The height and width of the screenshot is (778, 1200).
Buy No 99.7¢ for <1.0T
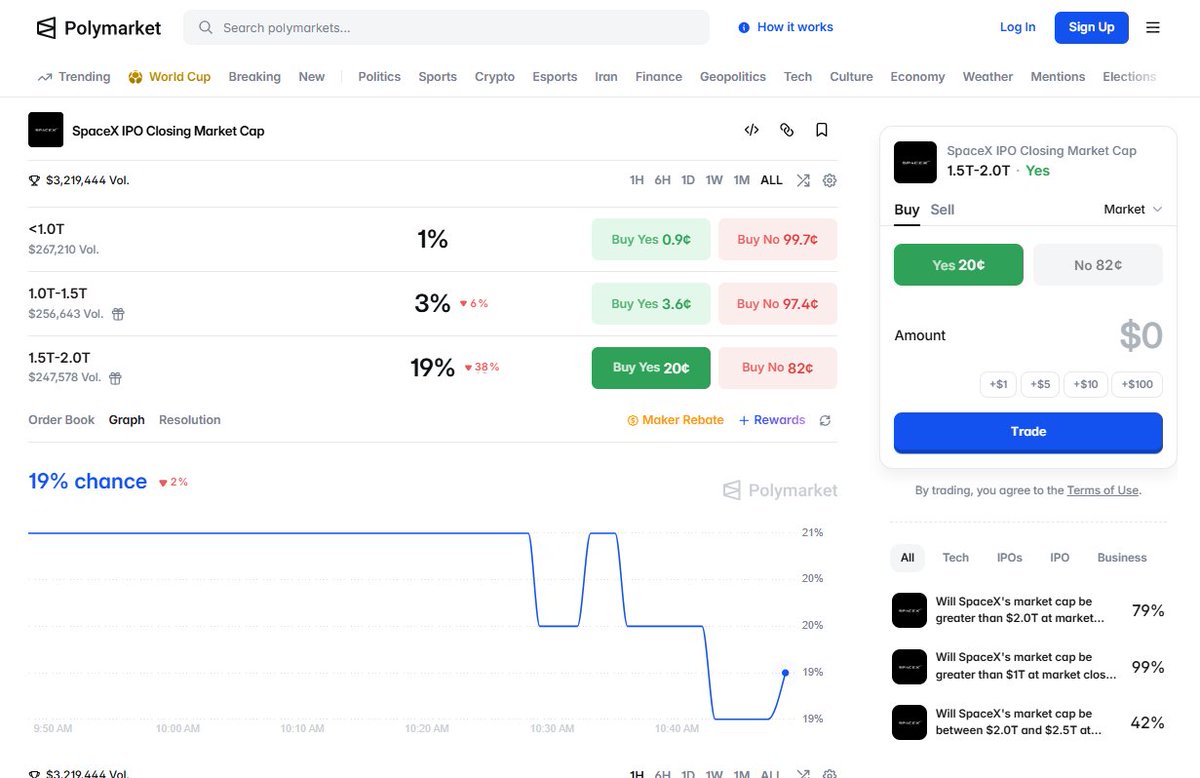pyautogui.click(x=778, y=240)
